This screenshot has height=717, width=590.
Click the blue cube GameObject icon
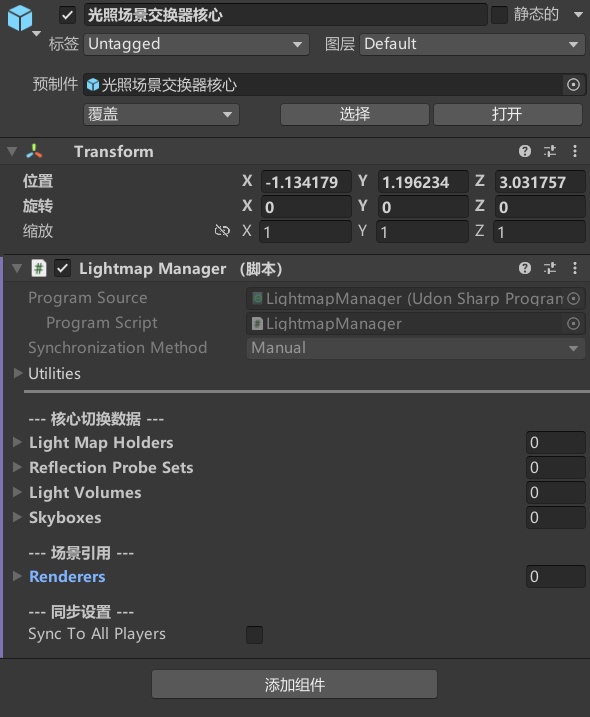pyautogui.click(x=20, y=17)
